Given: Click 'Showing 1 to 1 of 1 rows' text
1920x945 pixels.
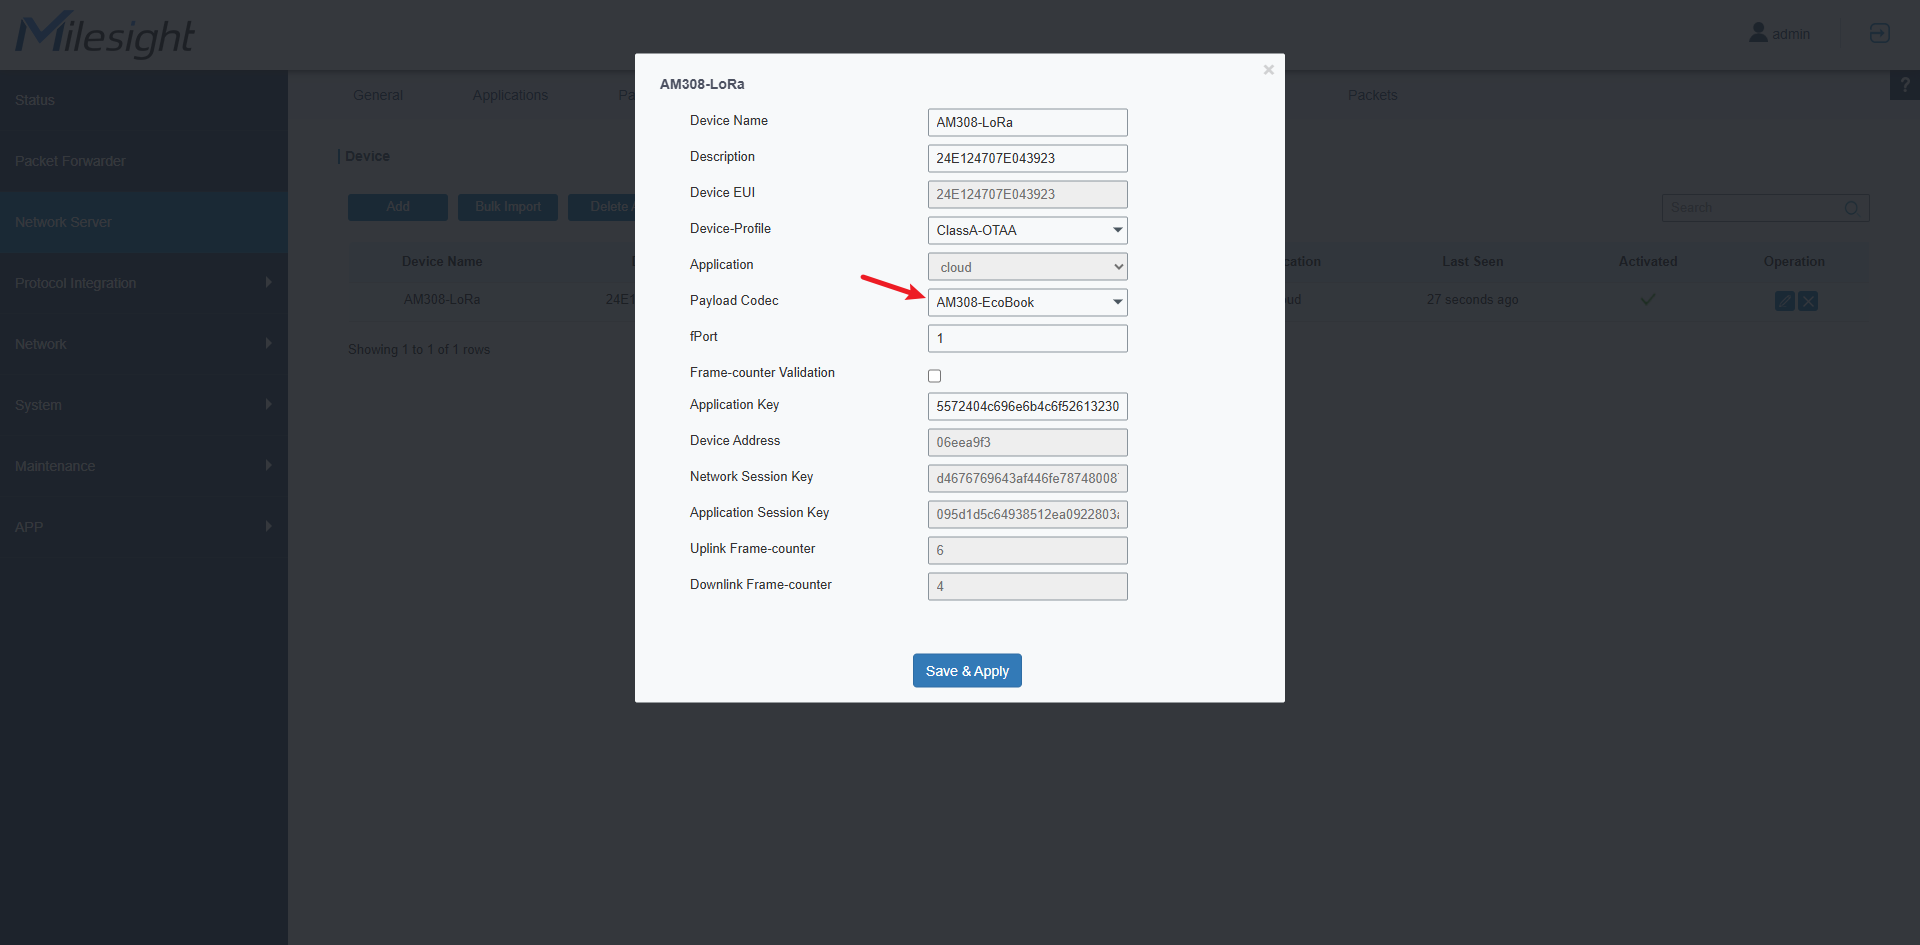Looking at the screenshot, I should (x=419, y=349).
